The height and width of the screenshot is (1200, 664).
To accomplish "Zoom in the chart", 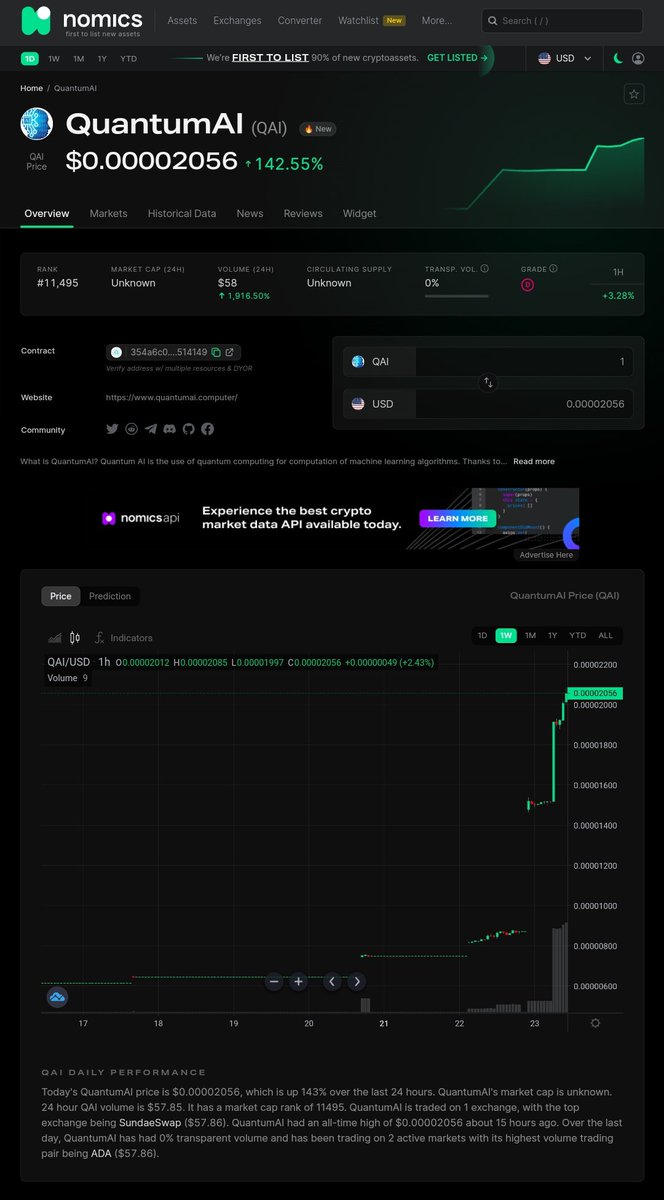I will tap(298, 982).
